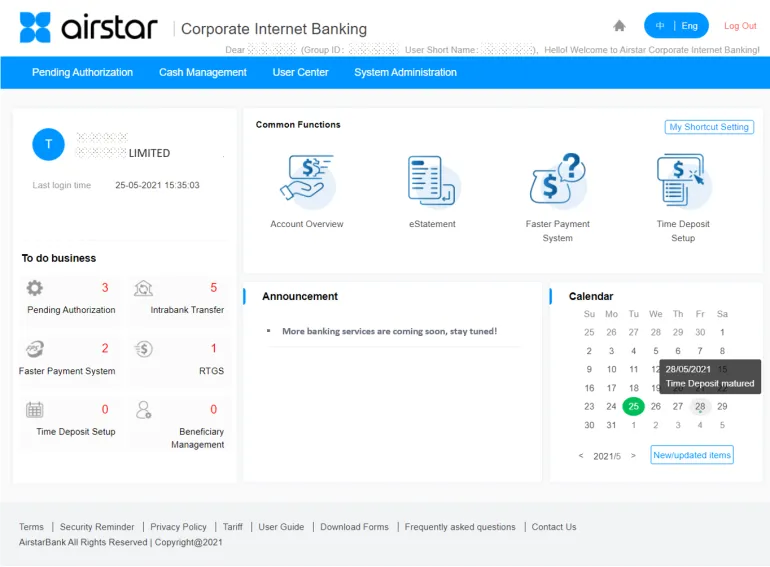770x567 pixels.
Task: Click the Intrabank Transfer count 5
Action: (x=214, y=288)
